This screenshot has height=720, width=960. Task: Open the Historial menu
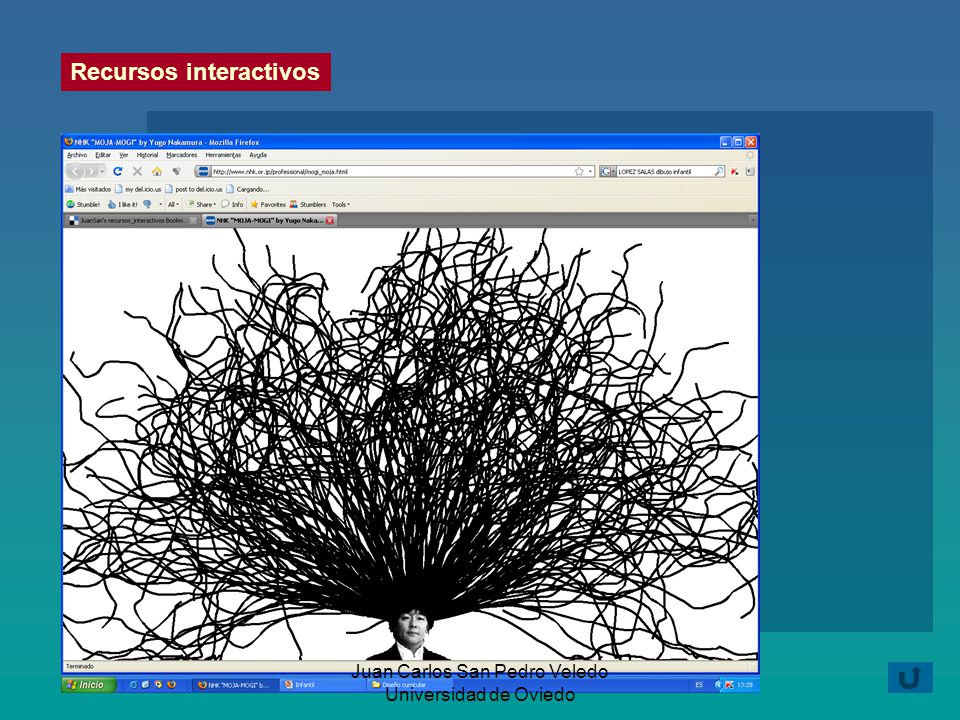(x=147, y=155)
